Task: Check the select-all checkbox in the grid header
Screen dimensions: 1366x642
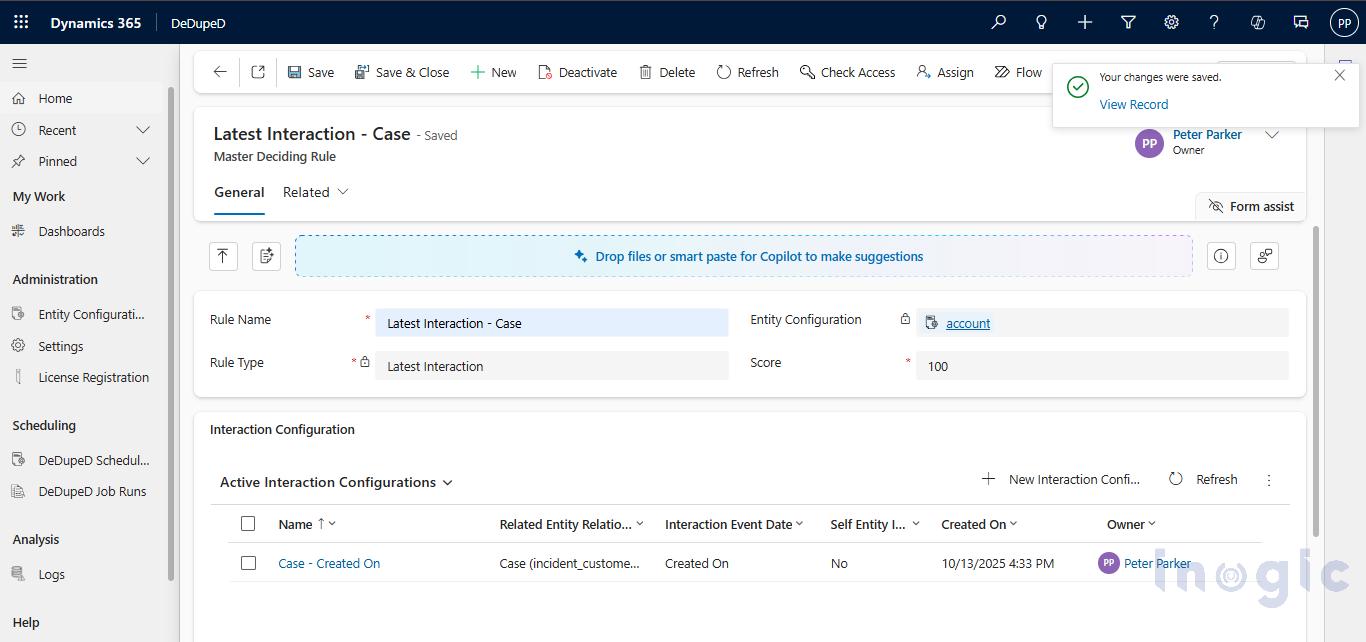Action: pos(248,523)
